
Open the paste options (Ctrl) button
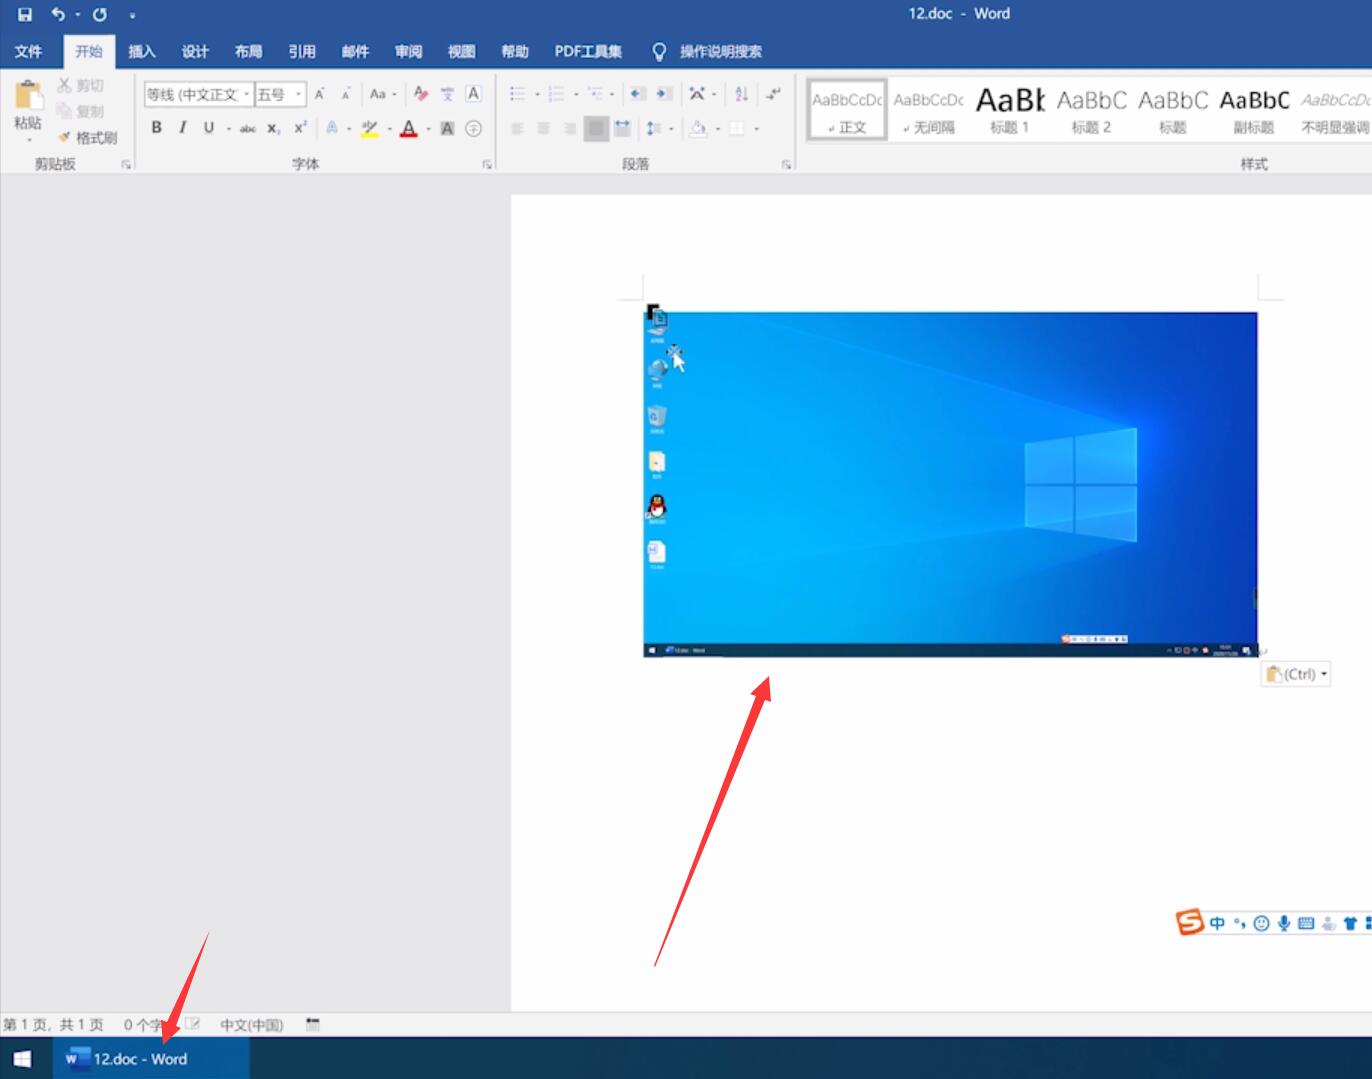point(1296,674)
